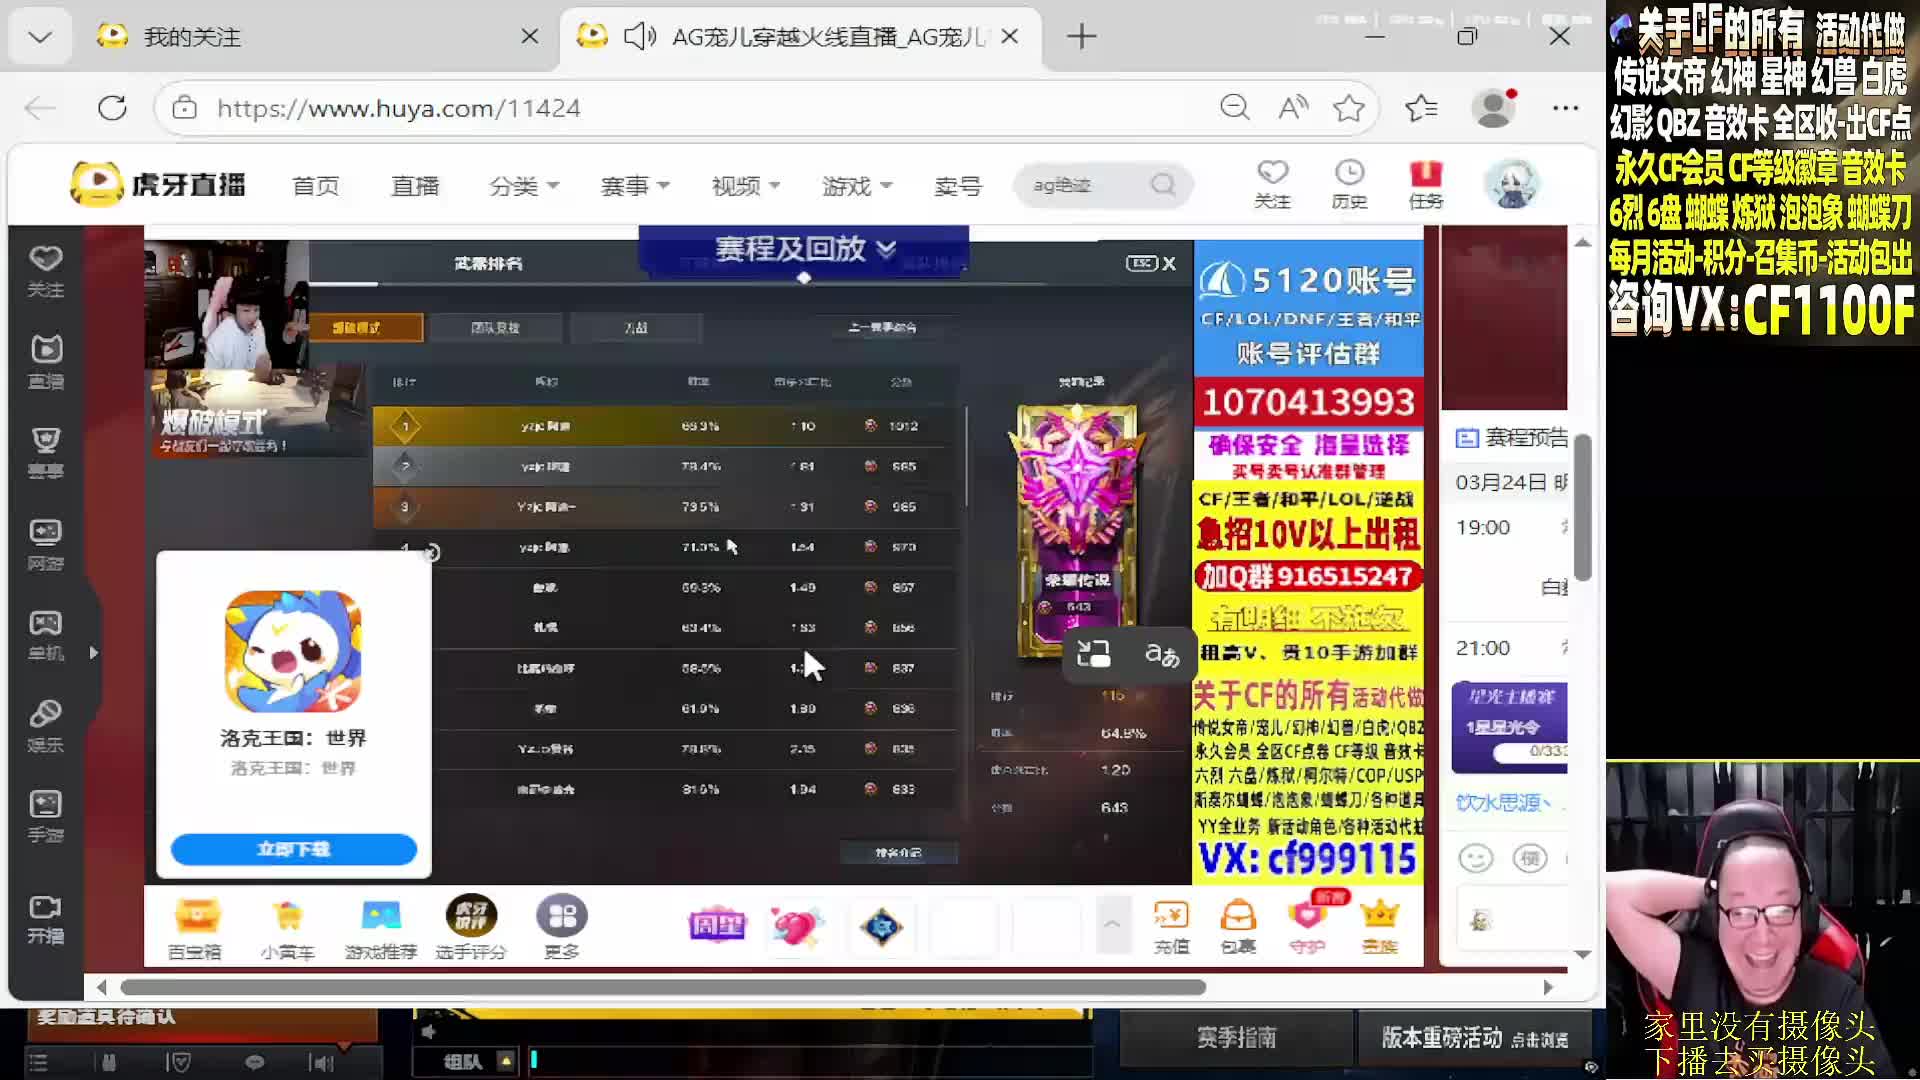Expand gift bar up arrow
The width and height of the screenshot is (1920, 1080).
(x=1111, y=924)
